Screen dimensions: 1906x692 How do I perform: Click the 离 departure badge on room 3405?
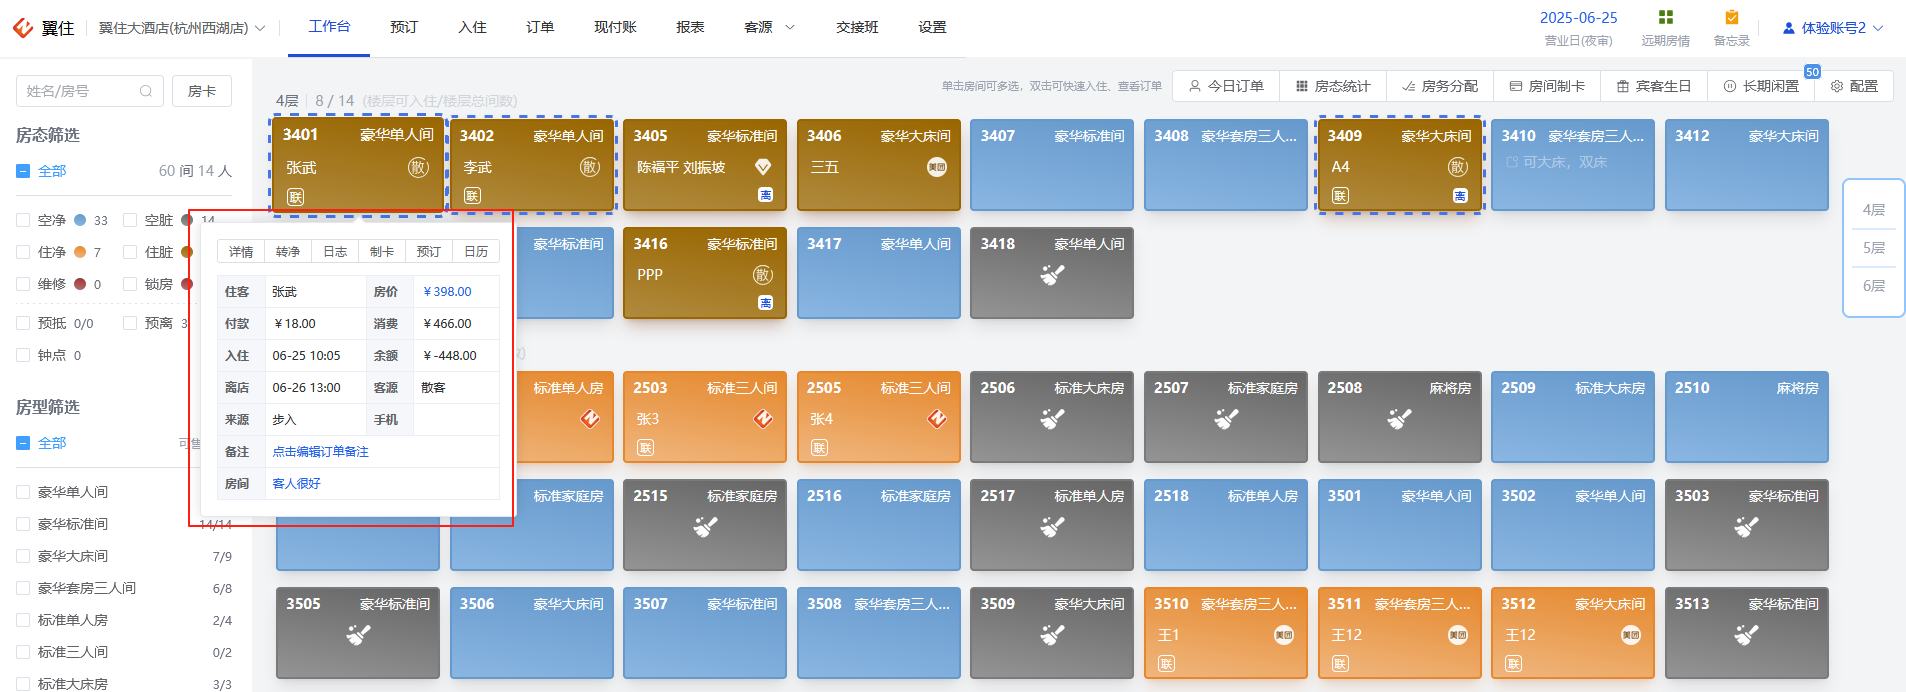click(765, 196)
